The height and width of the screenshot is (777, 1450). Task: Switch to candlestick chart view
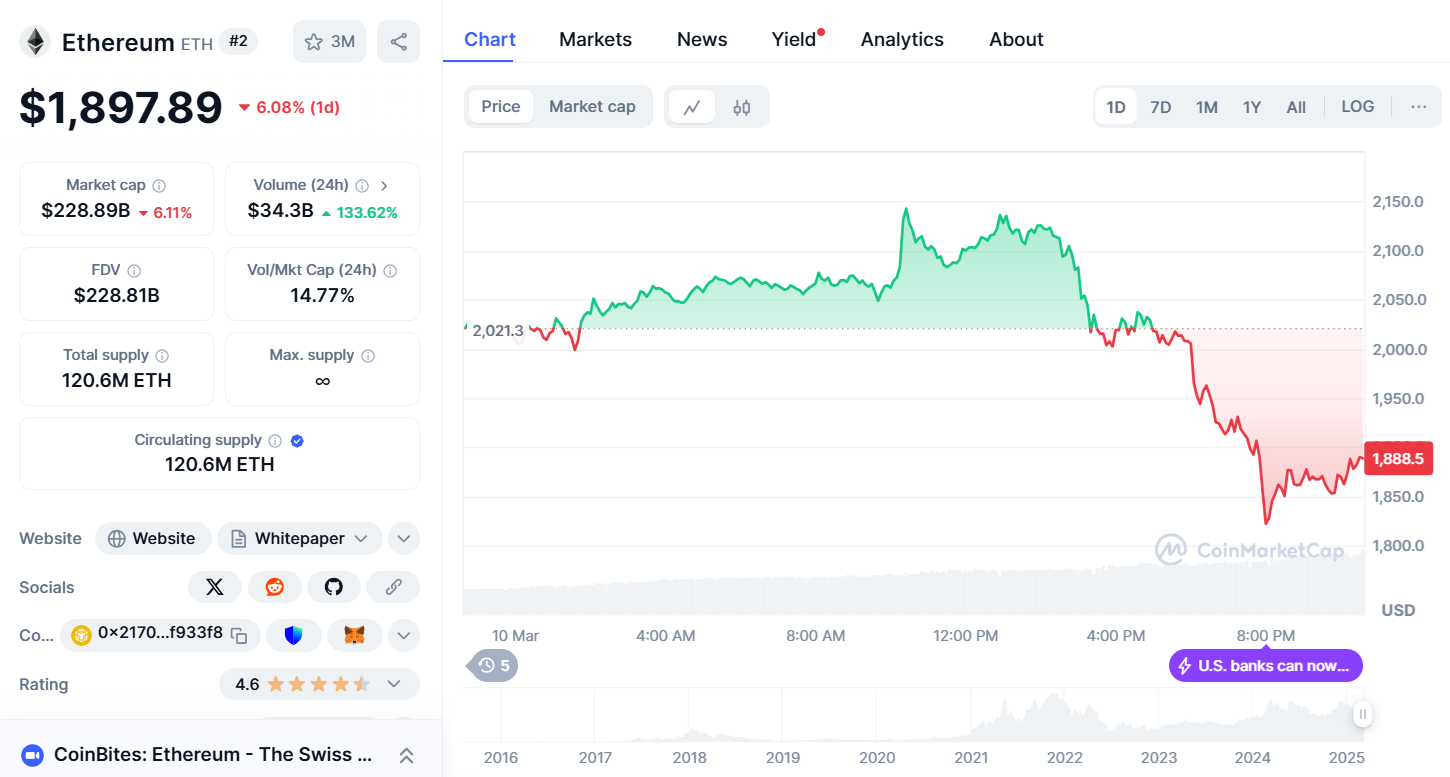tap(741, 107)
